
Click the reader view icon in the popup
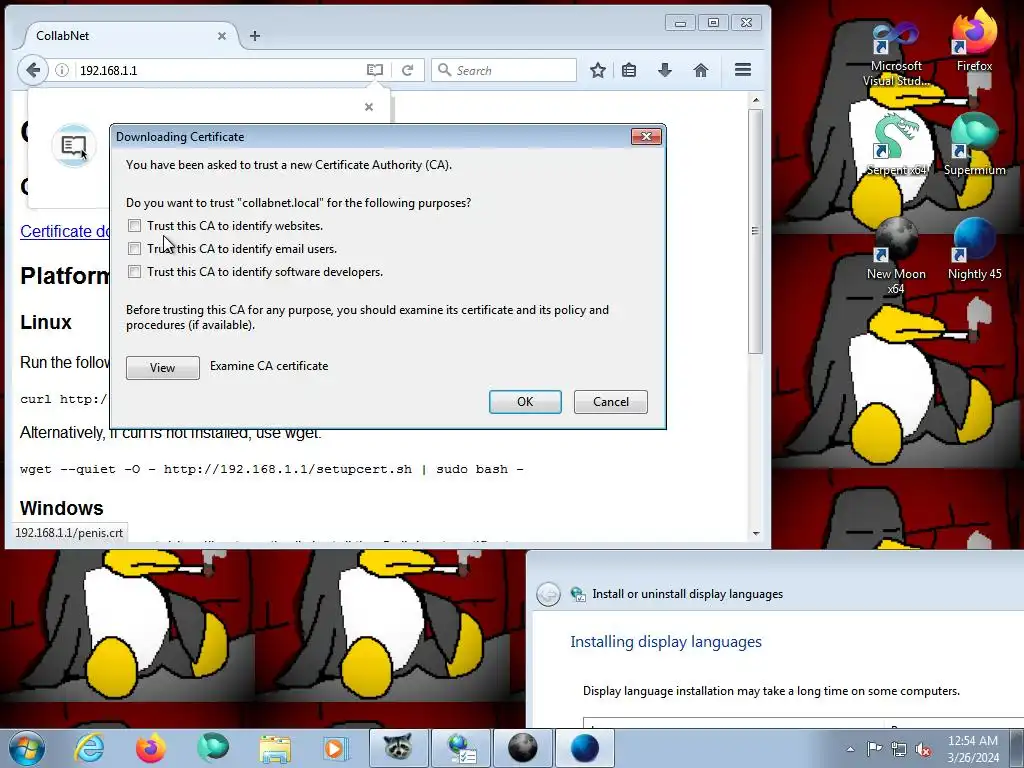click(x=74, y=145)
